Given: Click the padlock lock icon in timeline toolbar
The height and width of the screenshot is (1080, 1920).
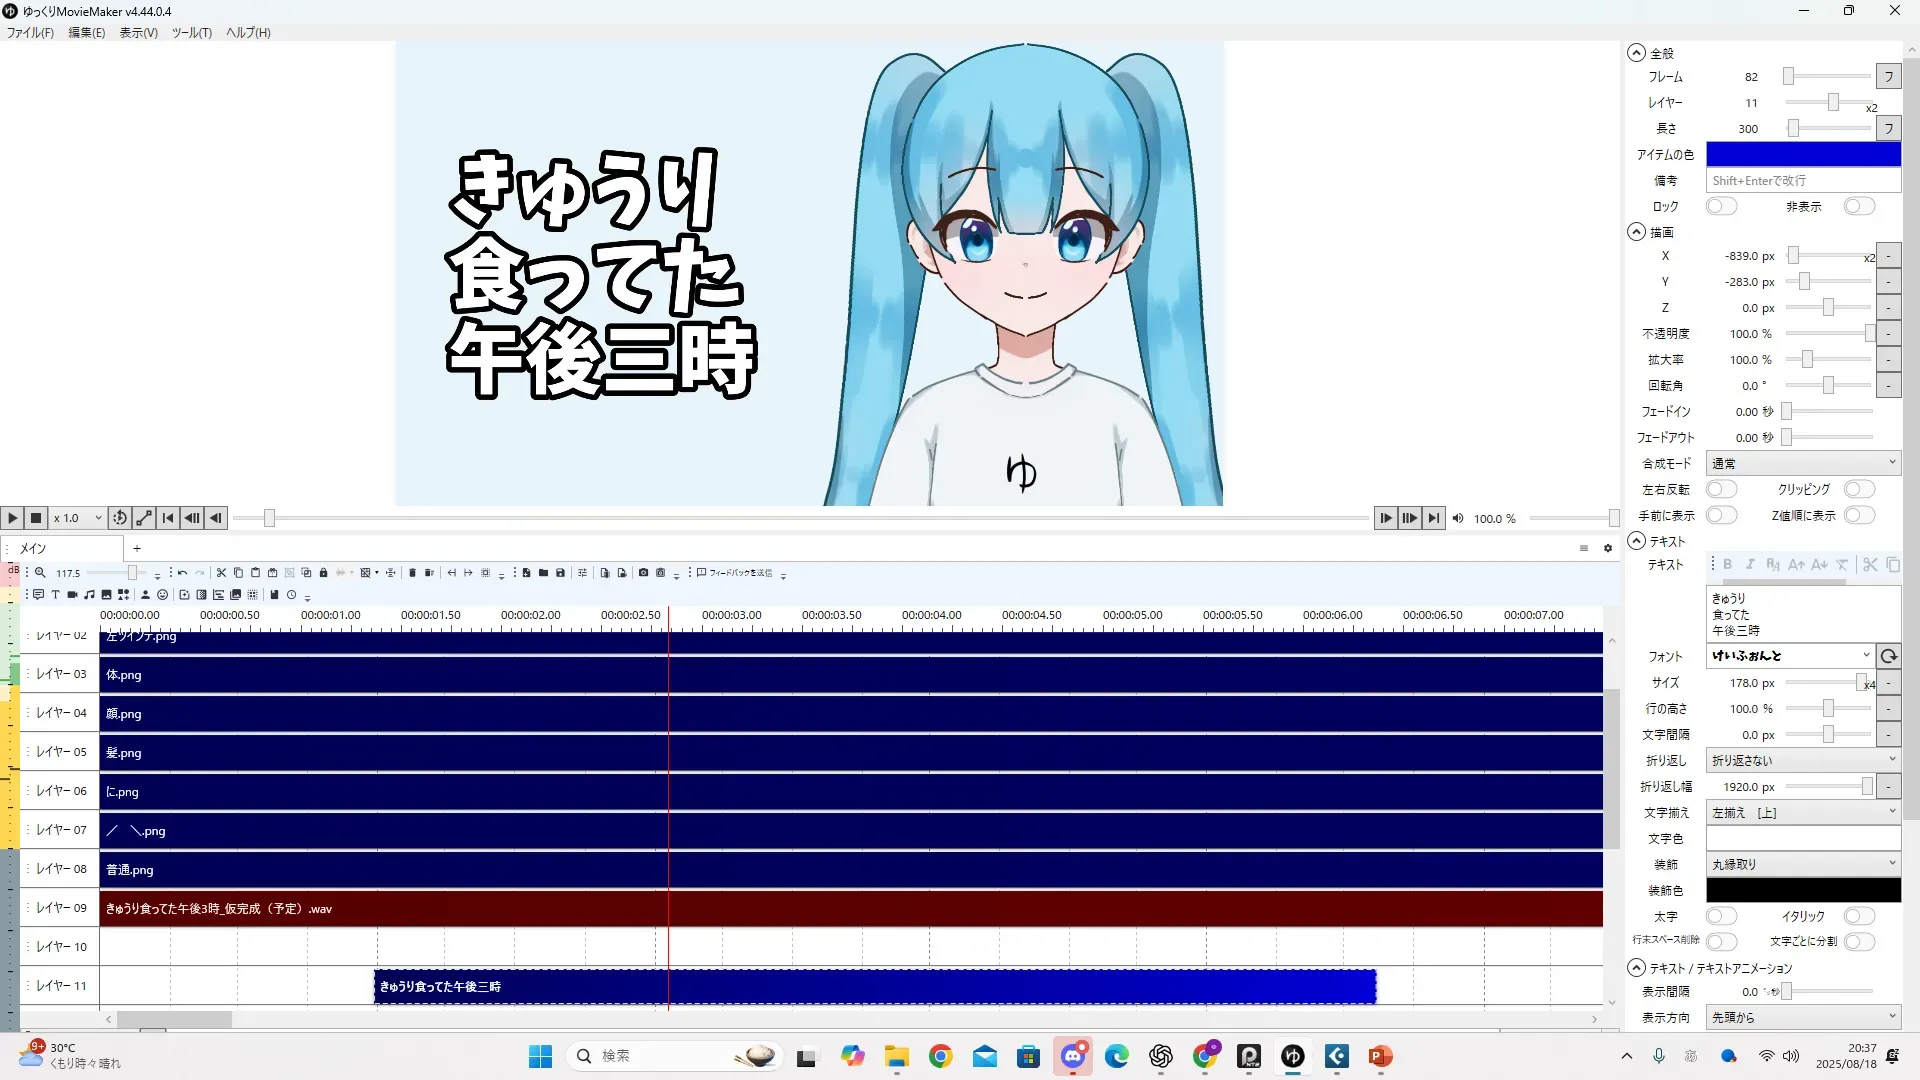Looking at the screenshot, I should click(x=323, y=573).
